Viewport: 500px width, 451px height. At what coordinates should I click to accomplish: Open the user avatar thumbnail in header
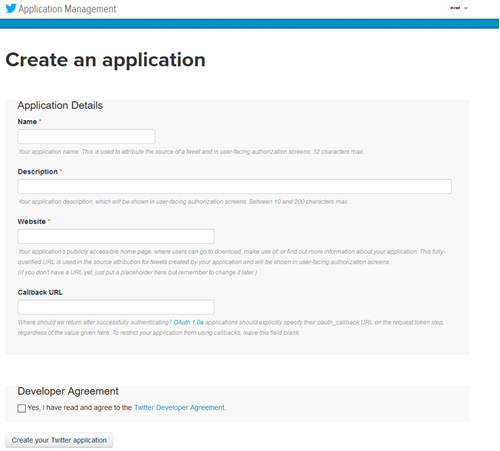(455, 8)
